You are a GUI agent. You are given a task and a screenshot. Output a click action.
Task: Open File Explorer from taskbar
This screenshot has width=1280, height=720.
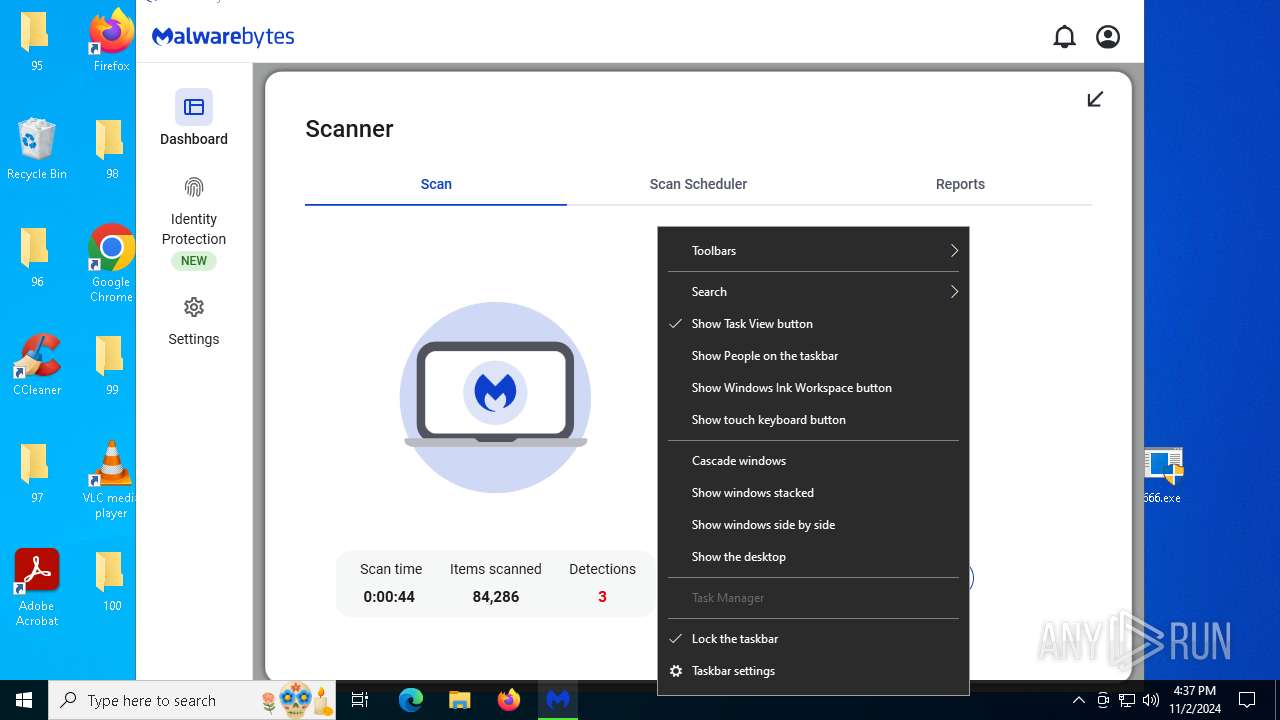(459, 700)
